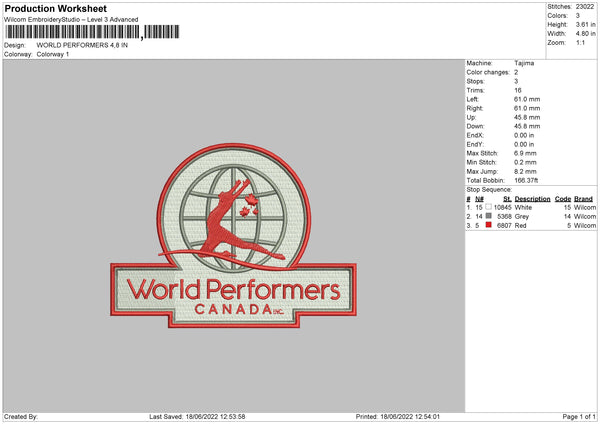600x424 pixels.
Task: Click the 'Production Worksheet' title
Action: pyautogui.click(x=55, y=8)
